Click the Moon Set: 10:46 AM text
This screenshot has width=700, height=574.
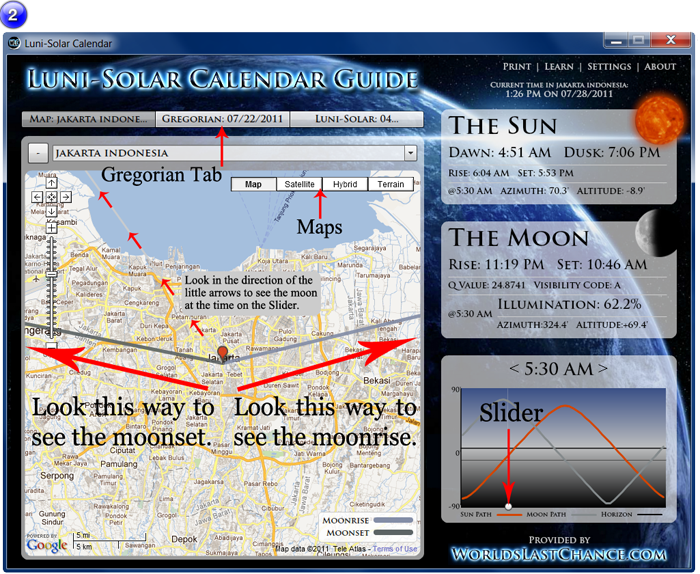[602, 264]
